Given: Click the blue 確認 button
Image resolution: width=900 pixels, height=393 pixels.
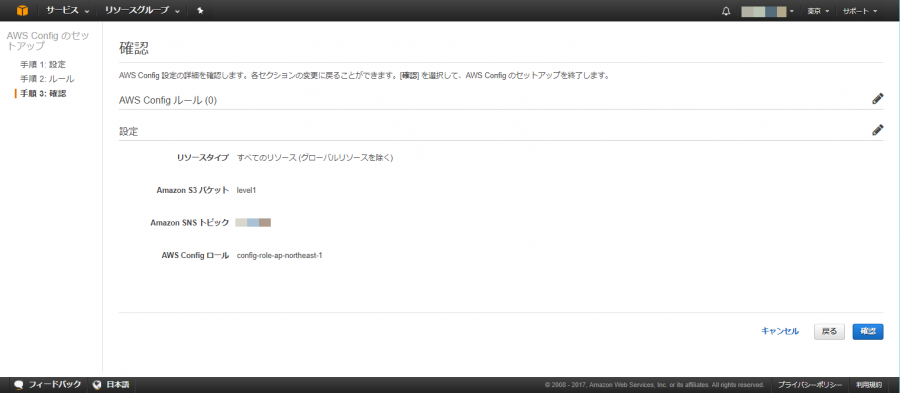Looking at the screenshot, I should pyautogui.click(x=867, y=332).
